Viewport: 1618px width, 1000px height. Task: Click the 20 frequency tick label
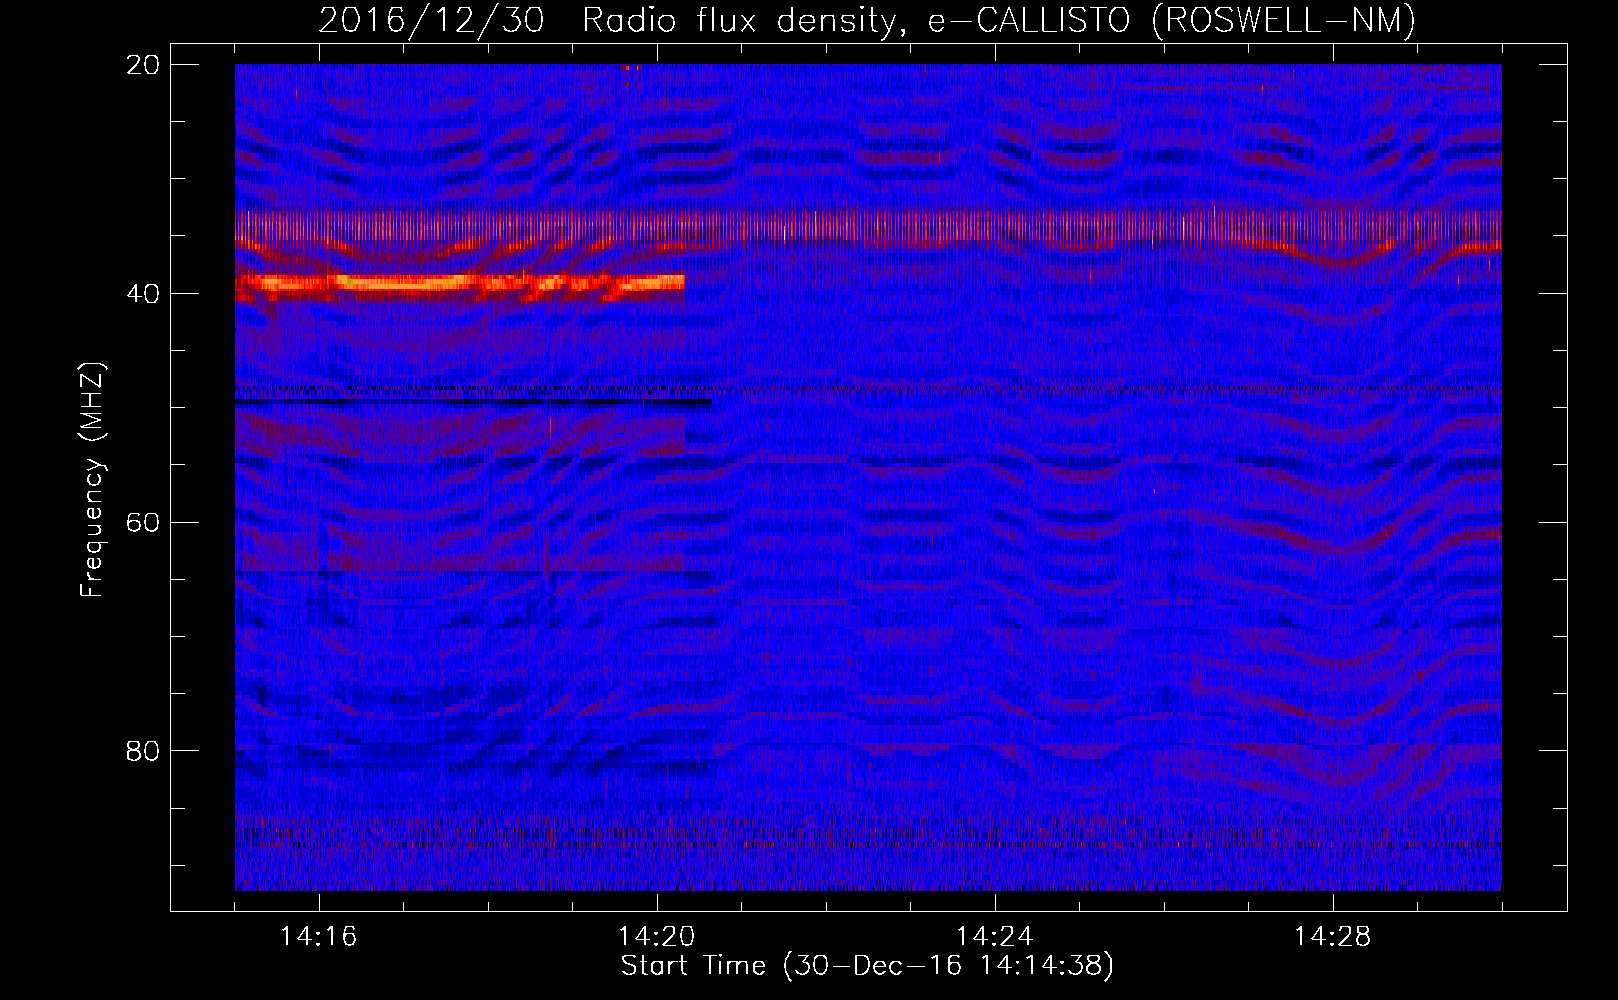(143, 65)
